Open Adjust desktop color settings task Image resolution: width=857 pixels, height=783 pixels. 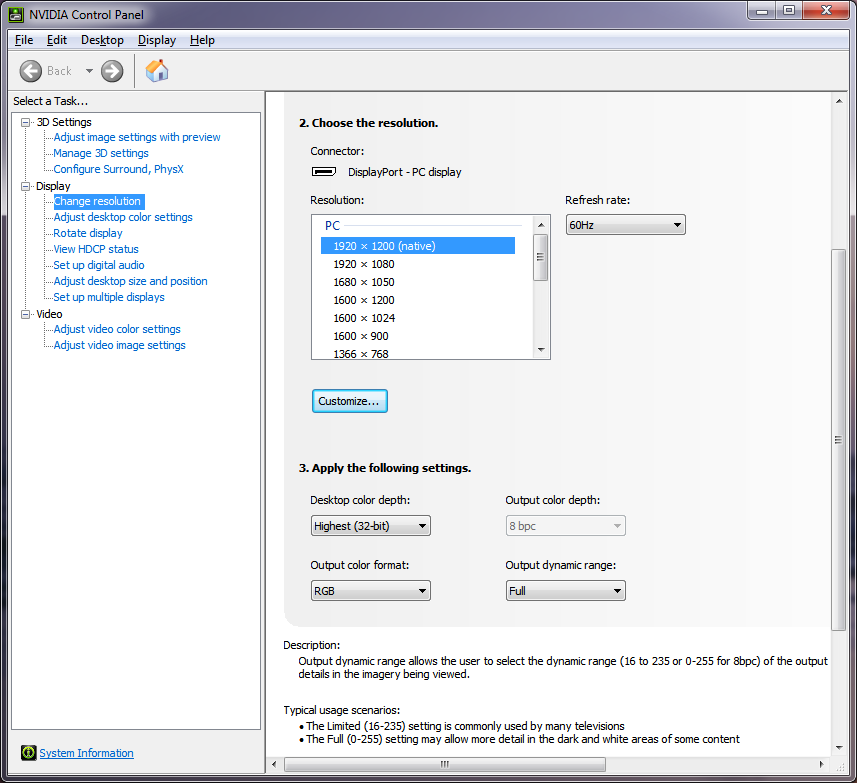(x=123, y=217)
